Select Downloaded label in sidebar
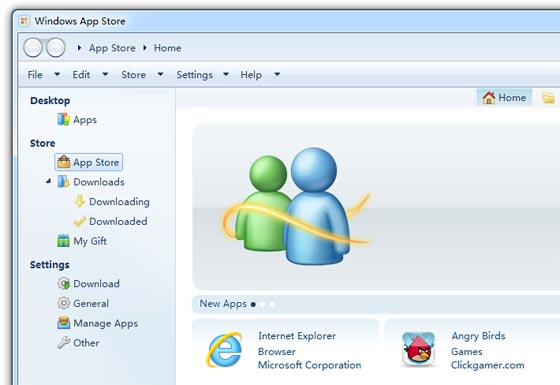Viewport: 560px width, 385px height. [x=118, y=221]
